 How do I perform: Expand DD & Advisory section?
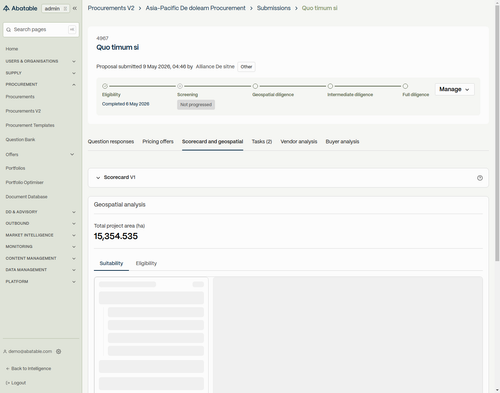pos(40,212)
